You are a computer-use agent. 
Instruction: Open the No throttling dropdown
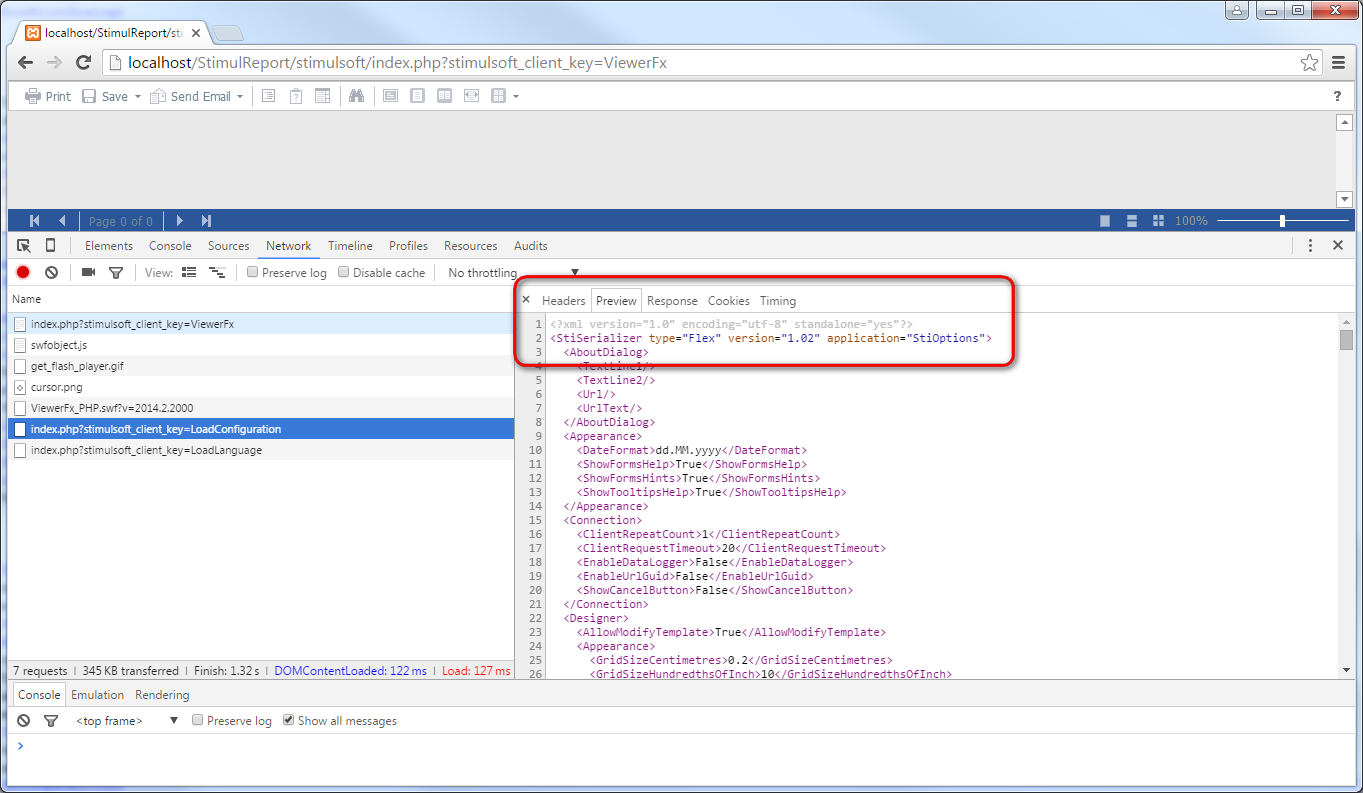(x=513, y=273)
